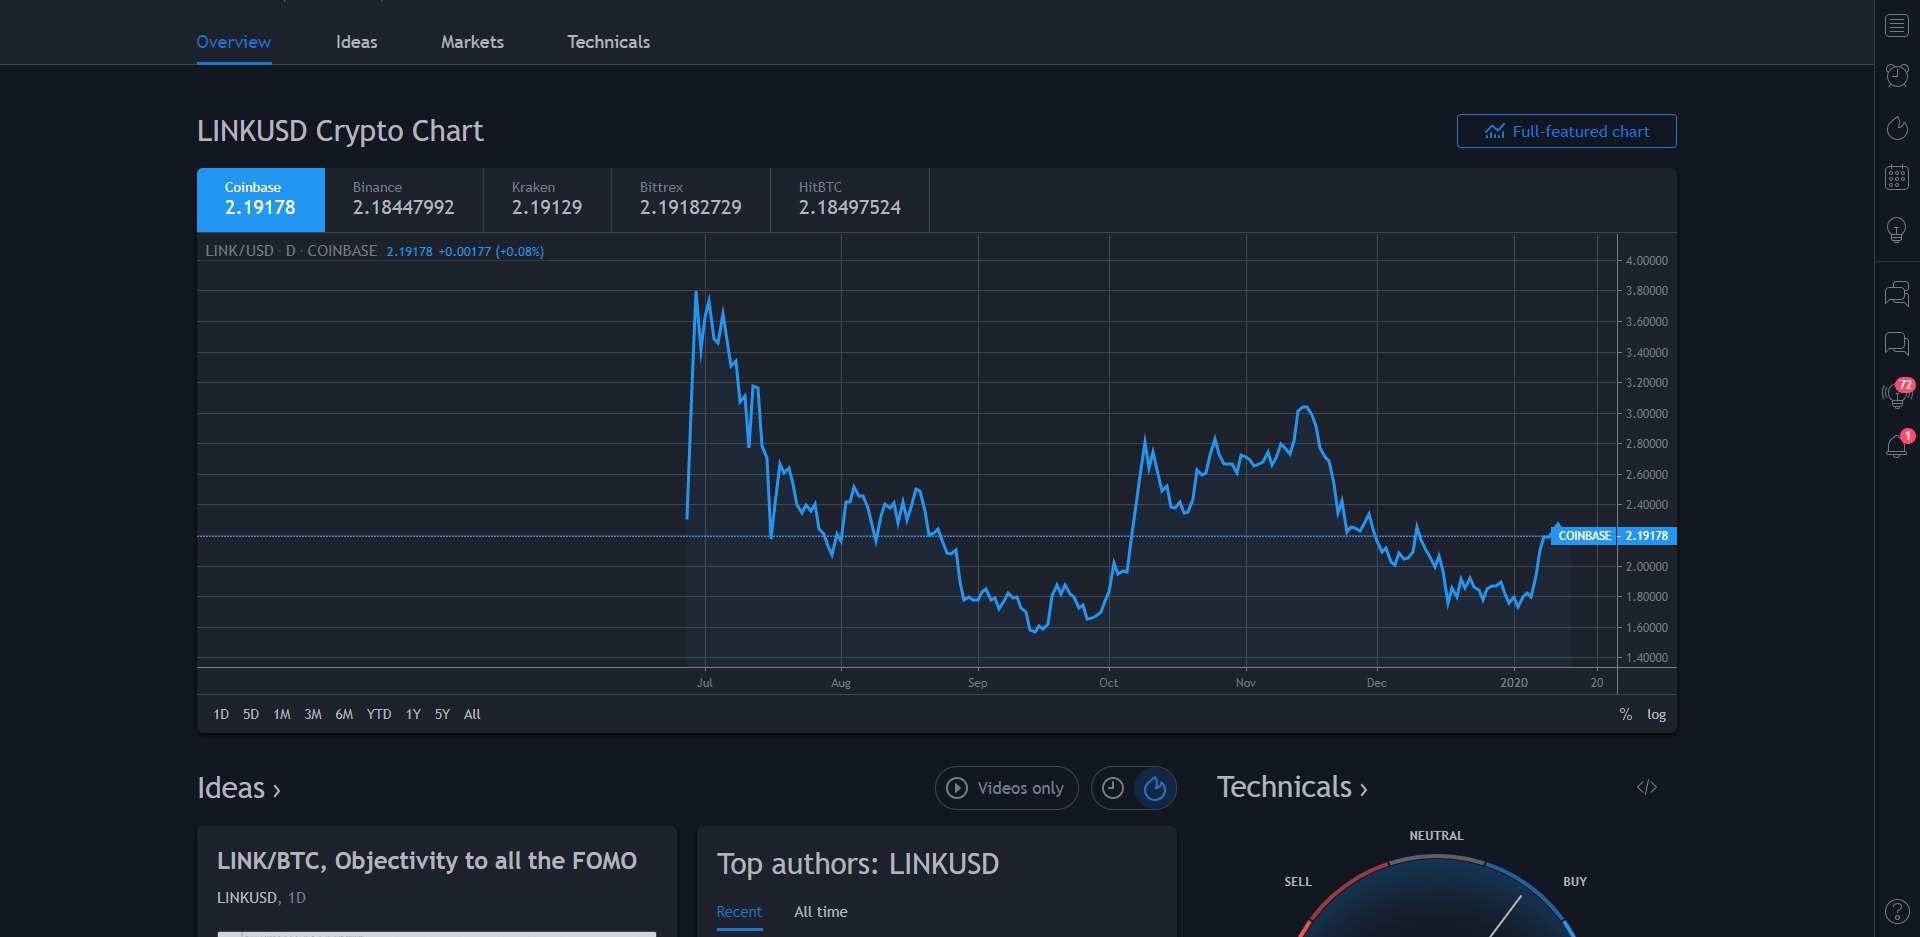
Task: Switch to the Markets tab
Action: point(472,42)
